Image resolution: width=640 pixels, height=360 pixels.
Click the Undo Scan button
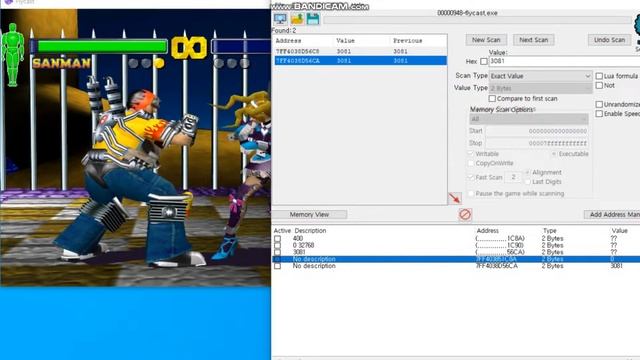pyautogui.click(x=609, y=40)
